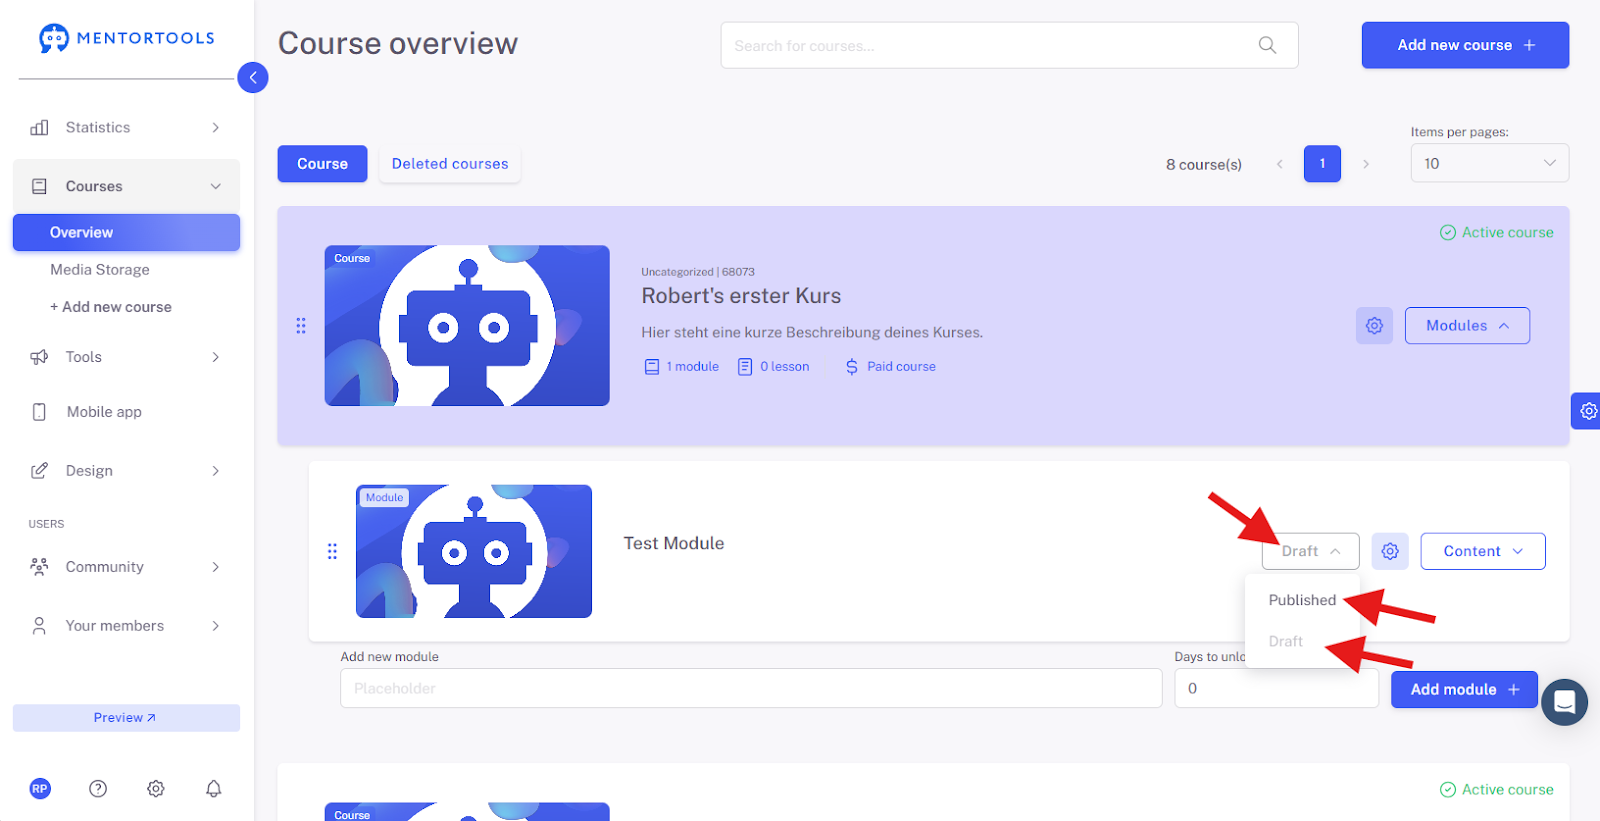Switch to the Course tab

322,164
